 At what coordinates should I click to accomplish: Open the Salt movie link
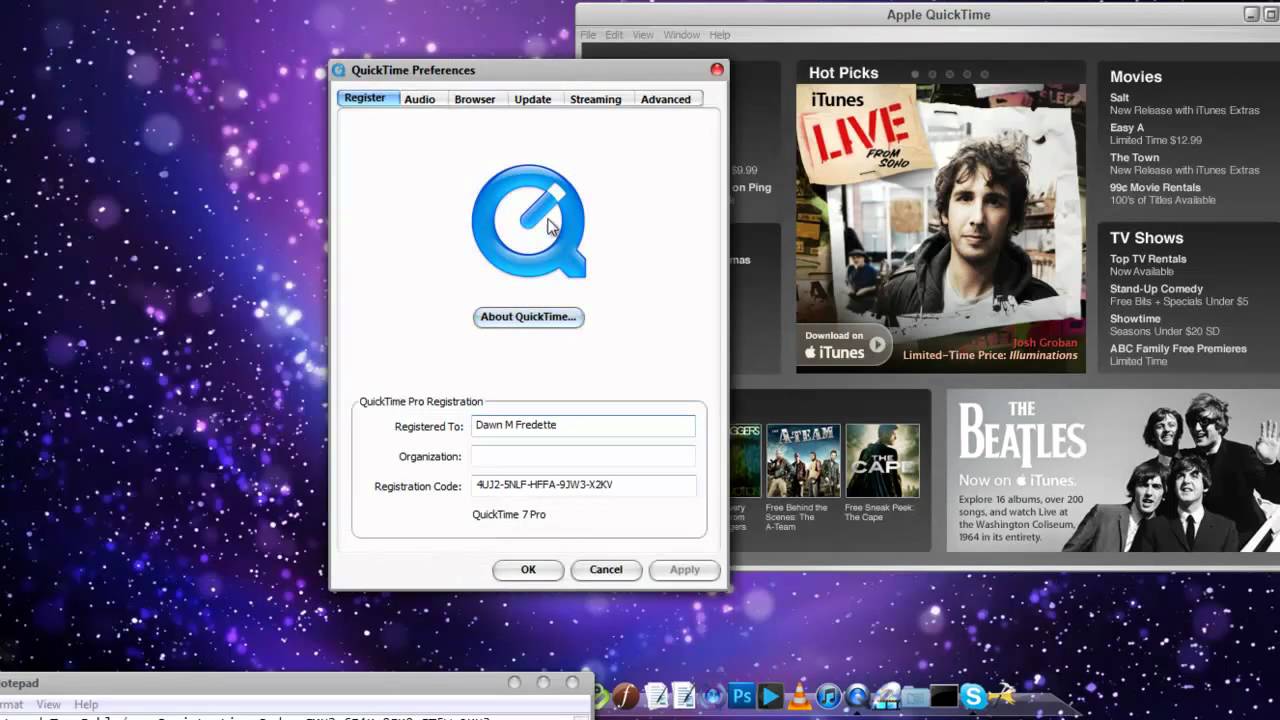click(1119, 98)
